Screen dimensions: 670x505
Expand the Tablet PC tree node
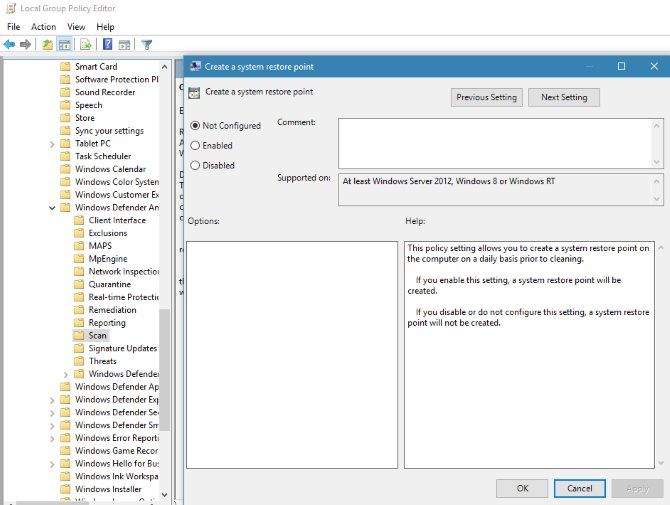(x=52, y=144)
